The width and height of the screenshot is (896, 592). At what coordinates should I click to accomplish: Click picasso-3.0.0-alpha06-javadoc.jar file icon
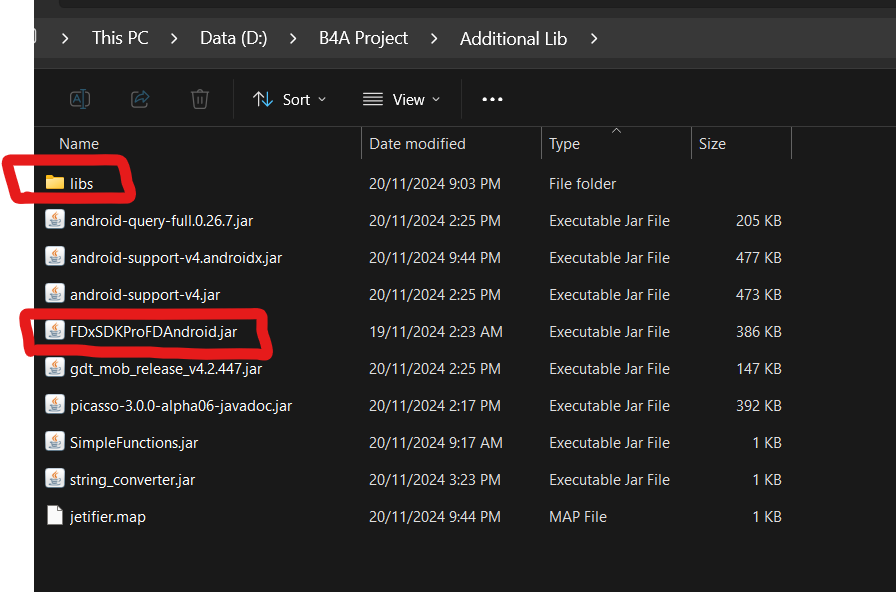tap(55, 405)
